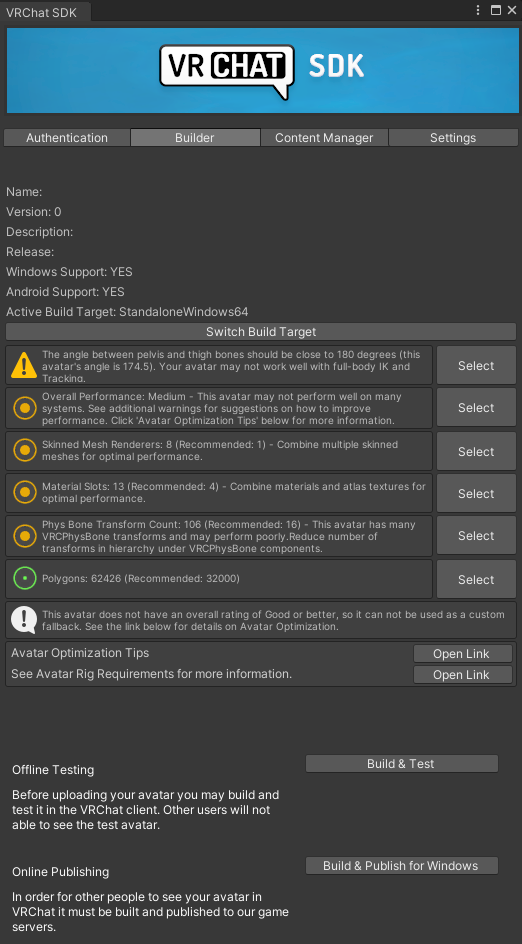
Task: Click the Overall Performance medium rating icon
Action: pyautogui.click(x=25, y=408)
